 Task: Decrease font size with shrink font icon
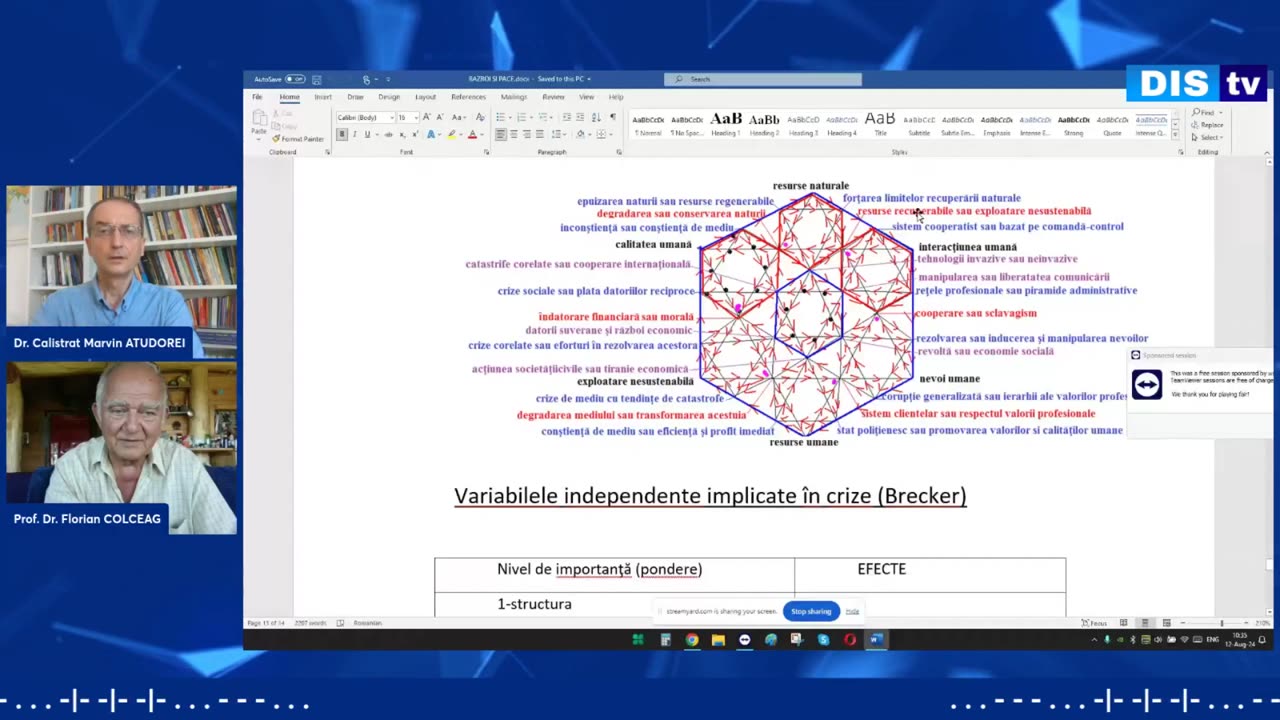tap(440, 117)
